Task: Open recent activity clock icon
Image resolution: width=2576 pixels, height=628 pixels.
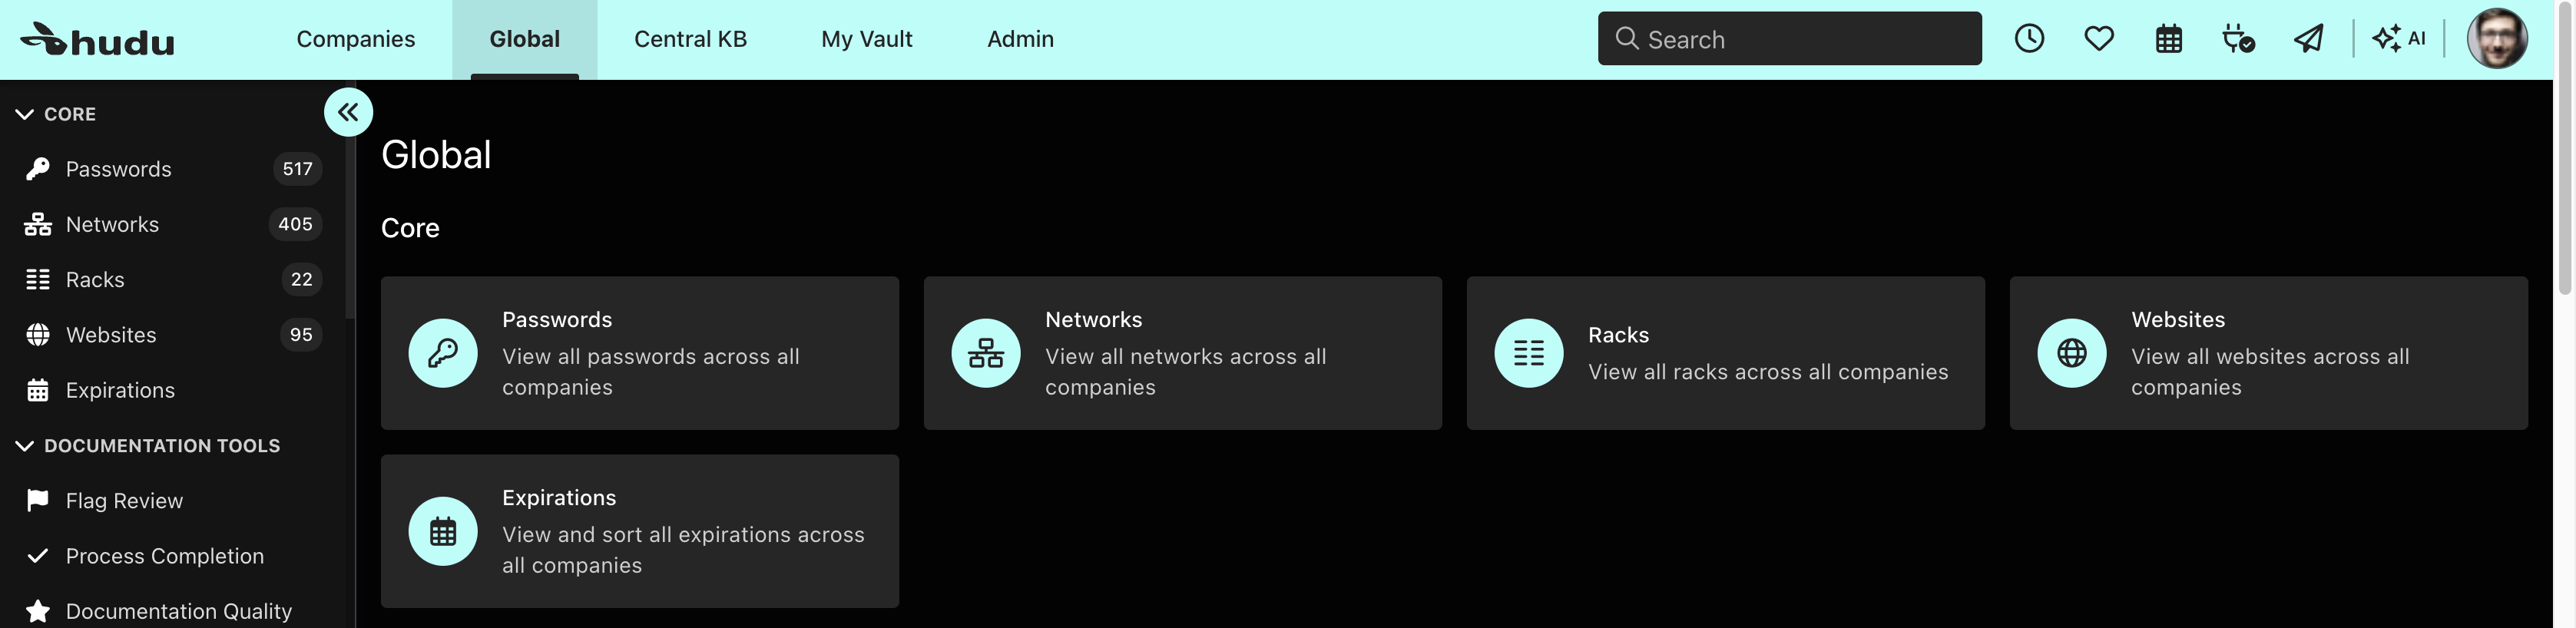Action: 2029,39
